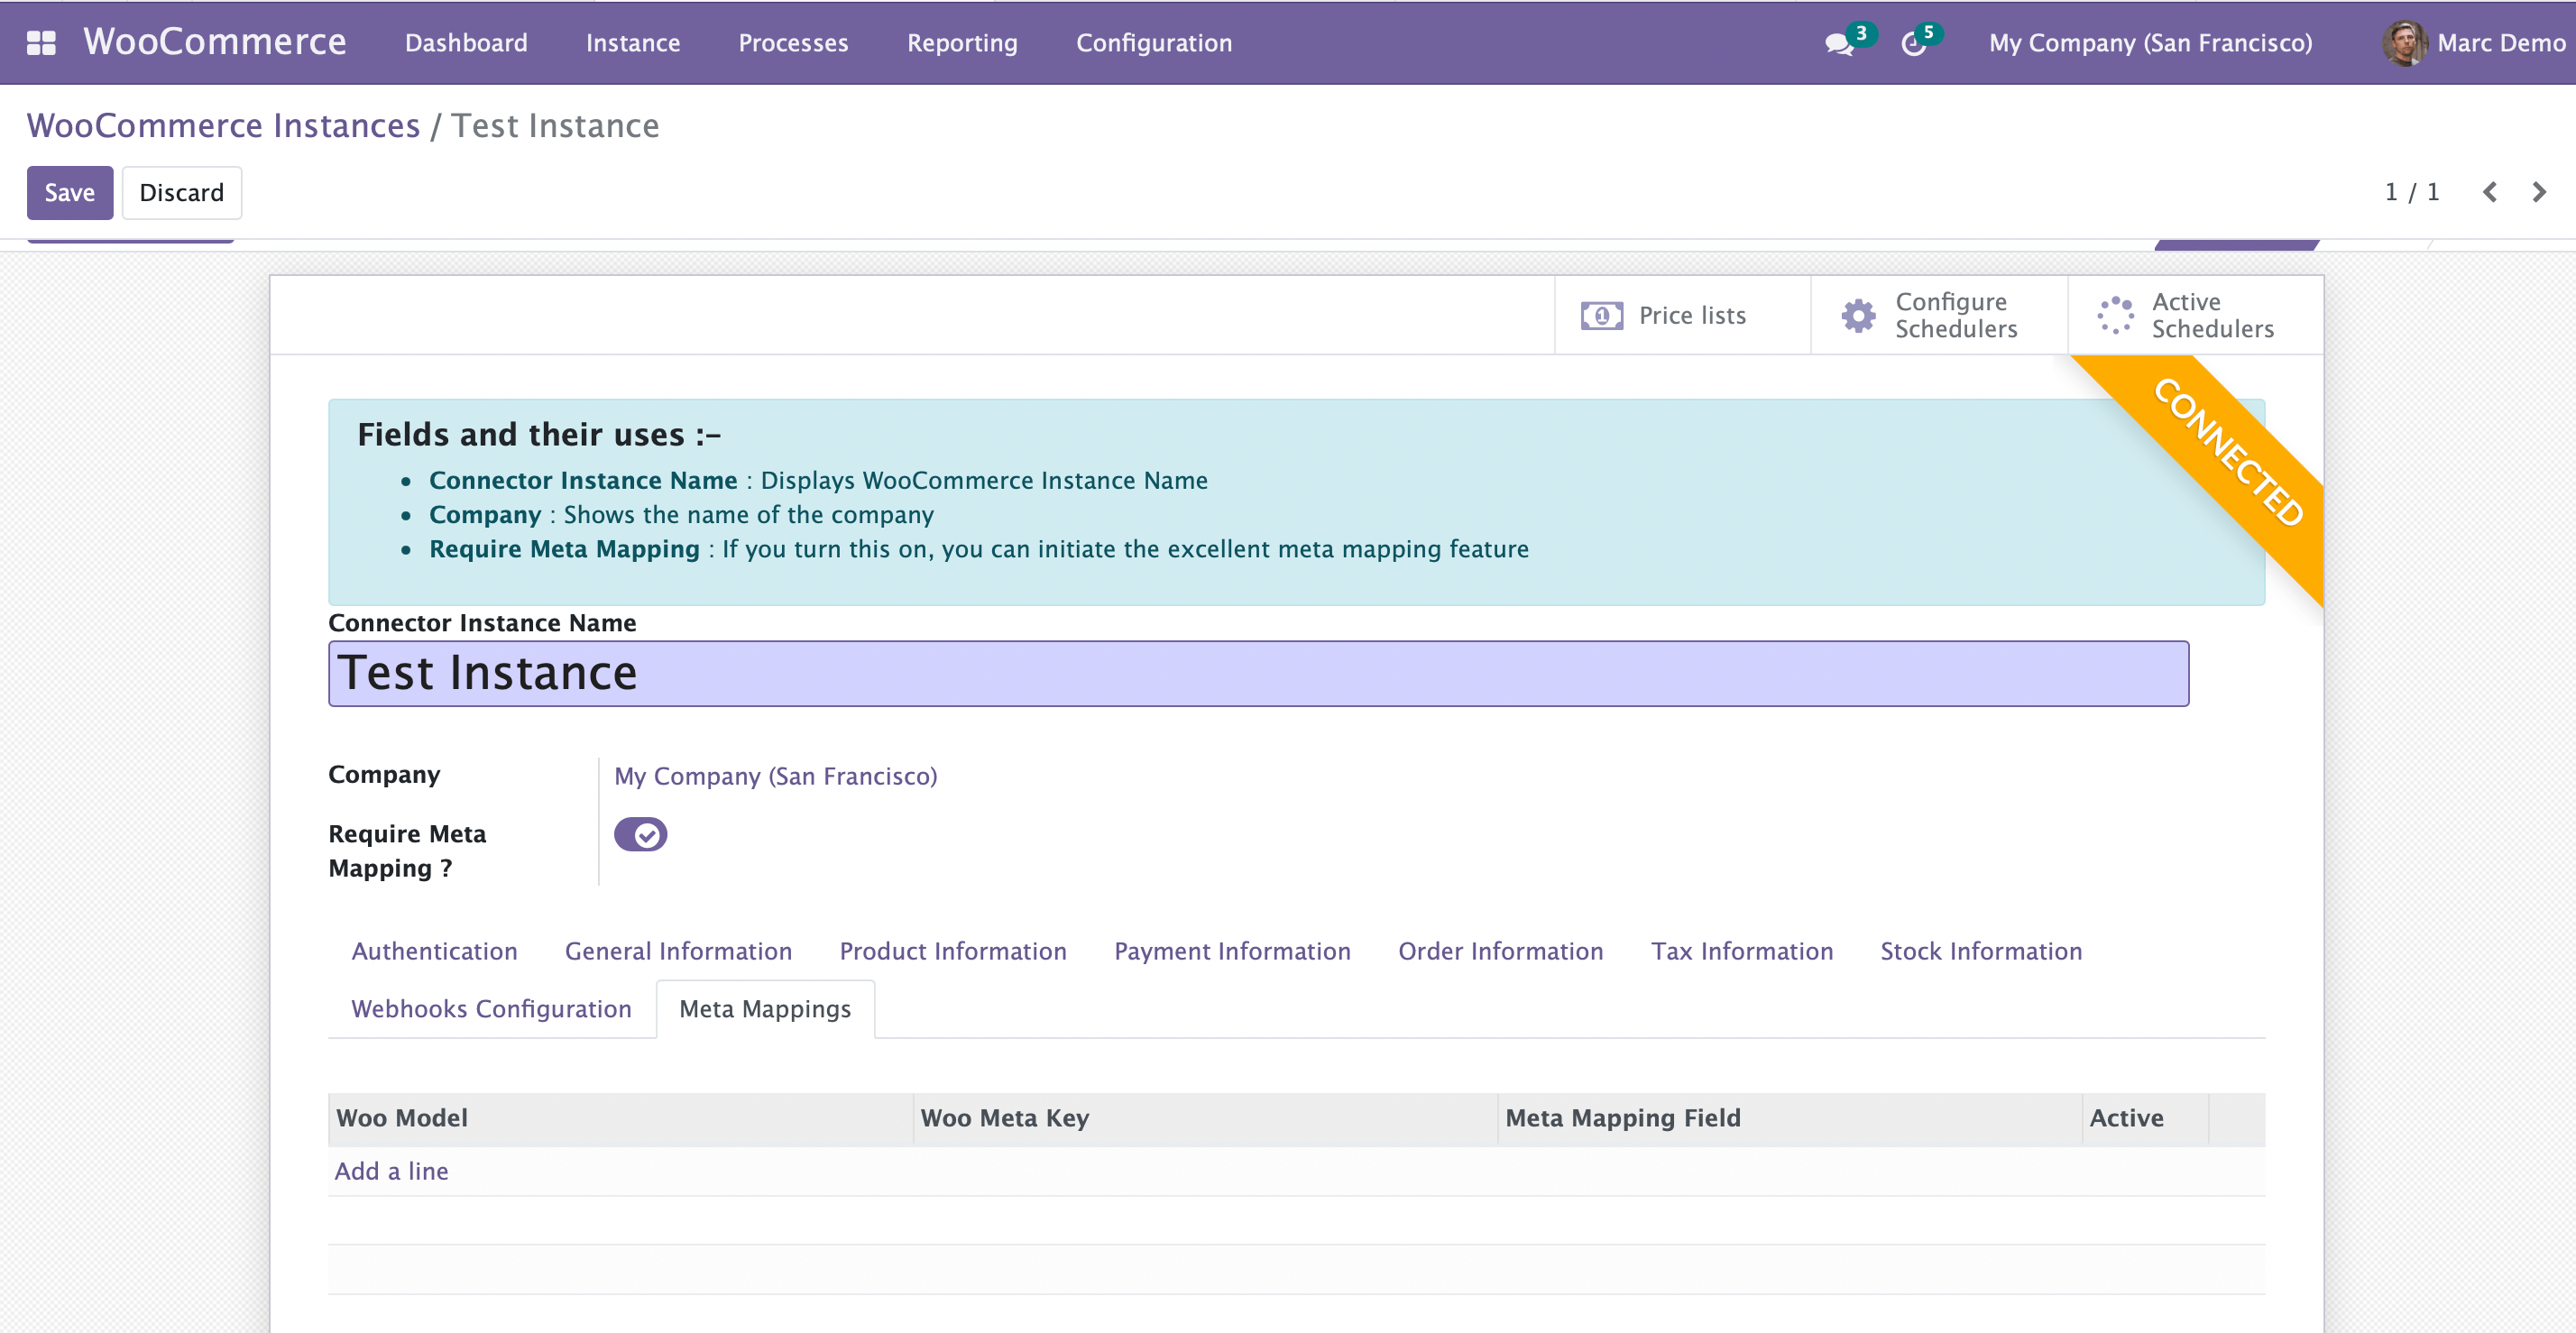This screenshot has height=1333, width=2576.
Task: Open the conversations chat bubble icon
Action: (1838, 44)
